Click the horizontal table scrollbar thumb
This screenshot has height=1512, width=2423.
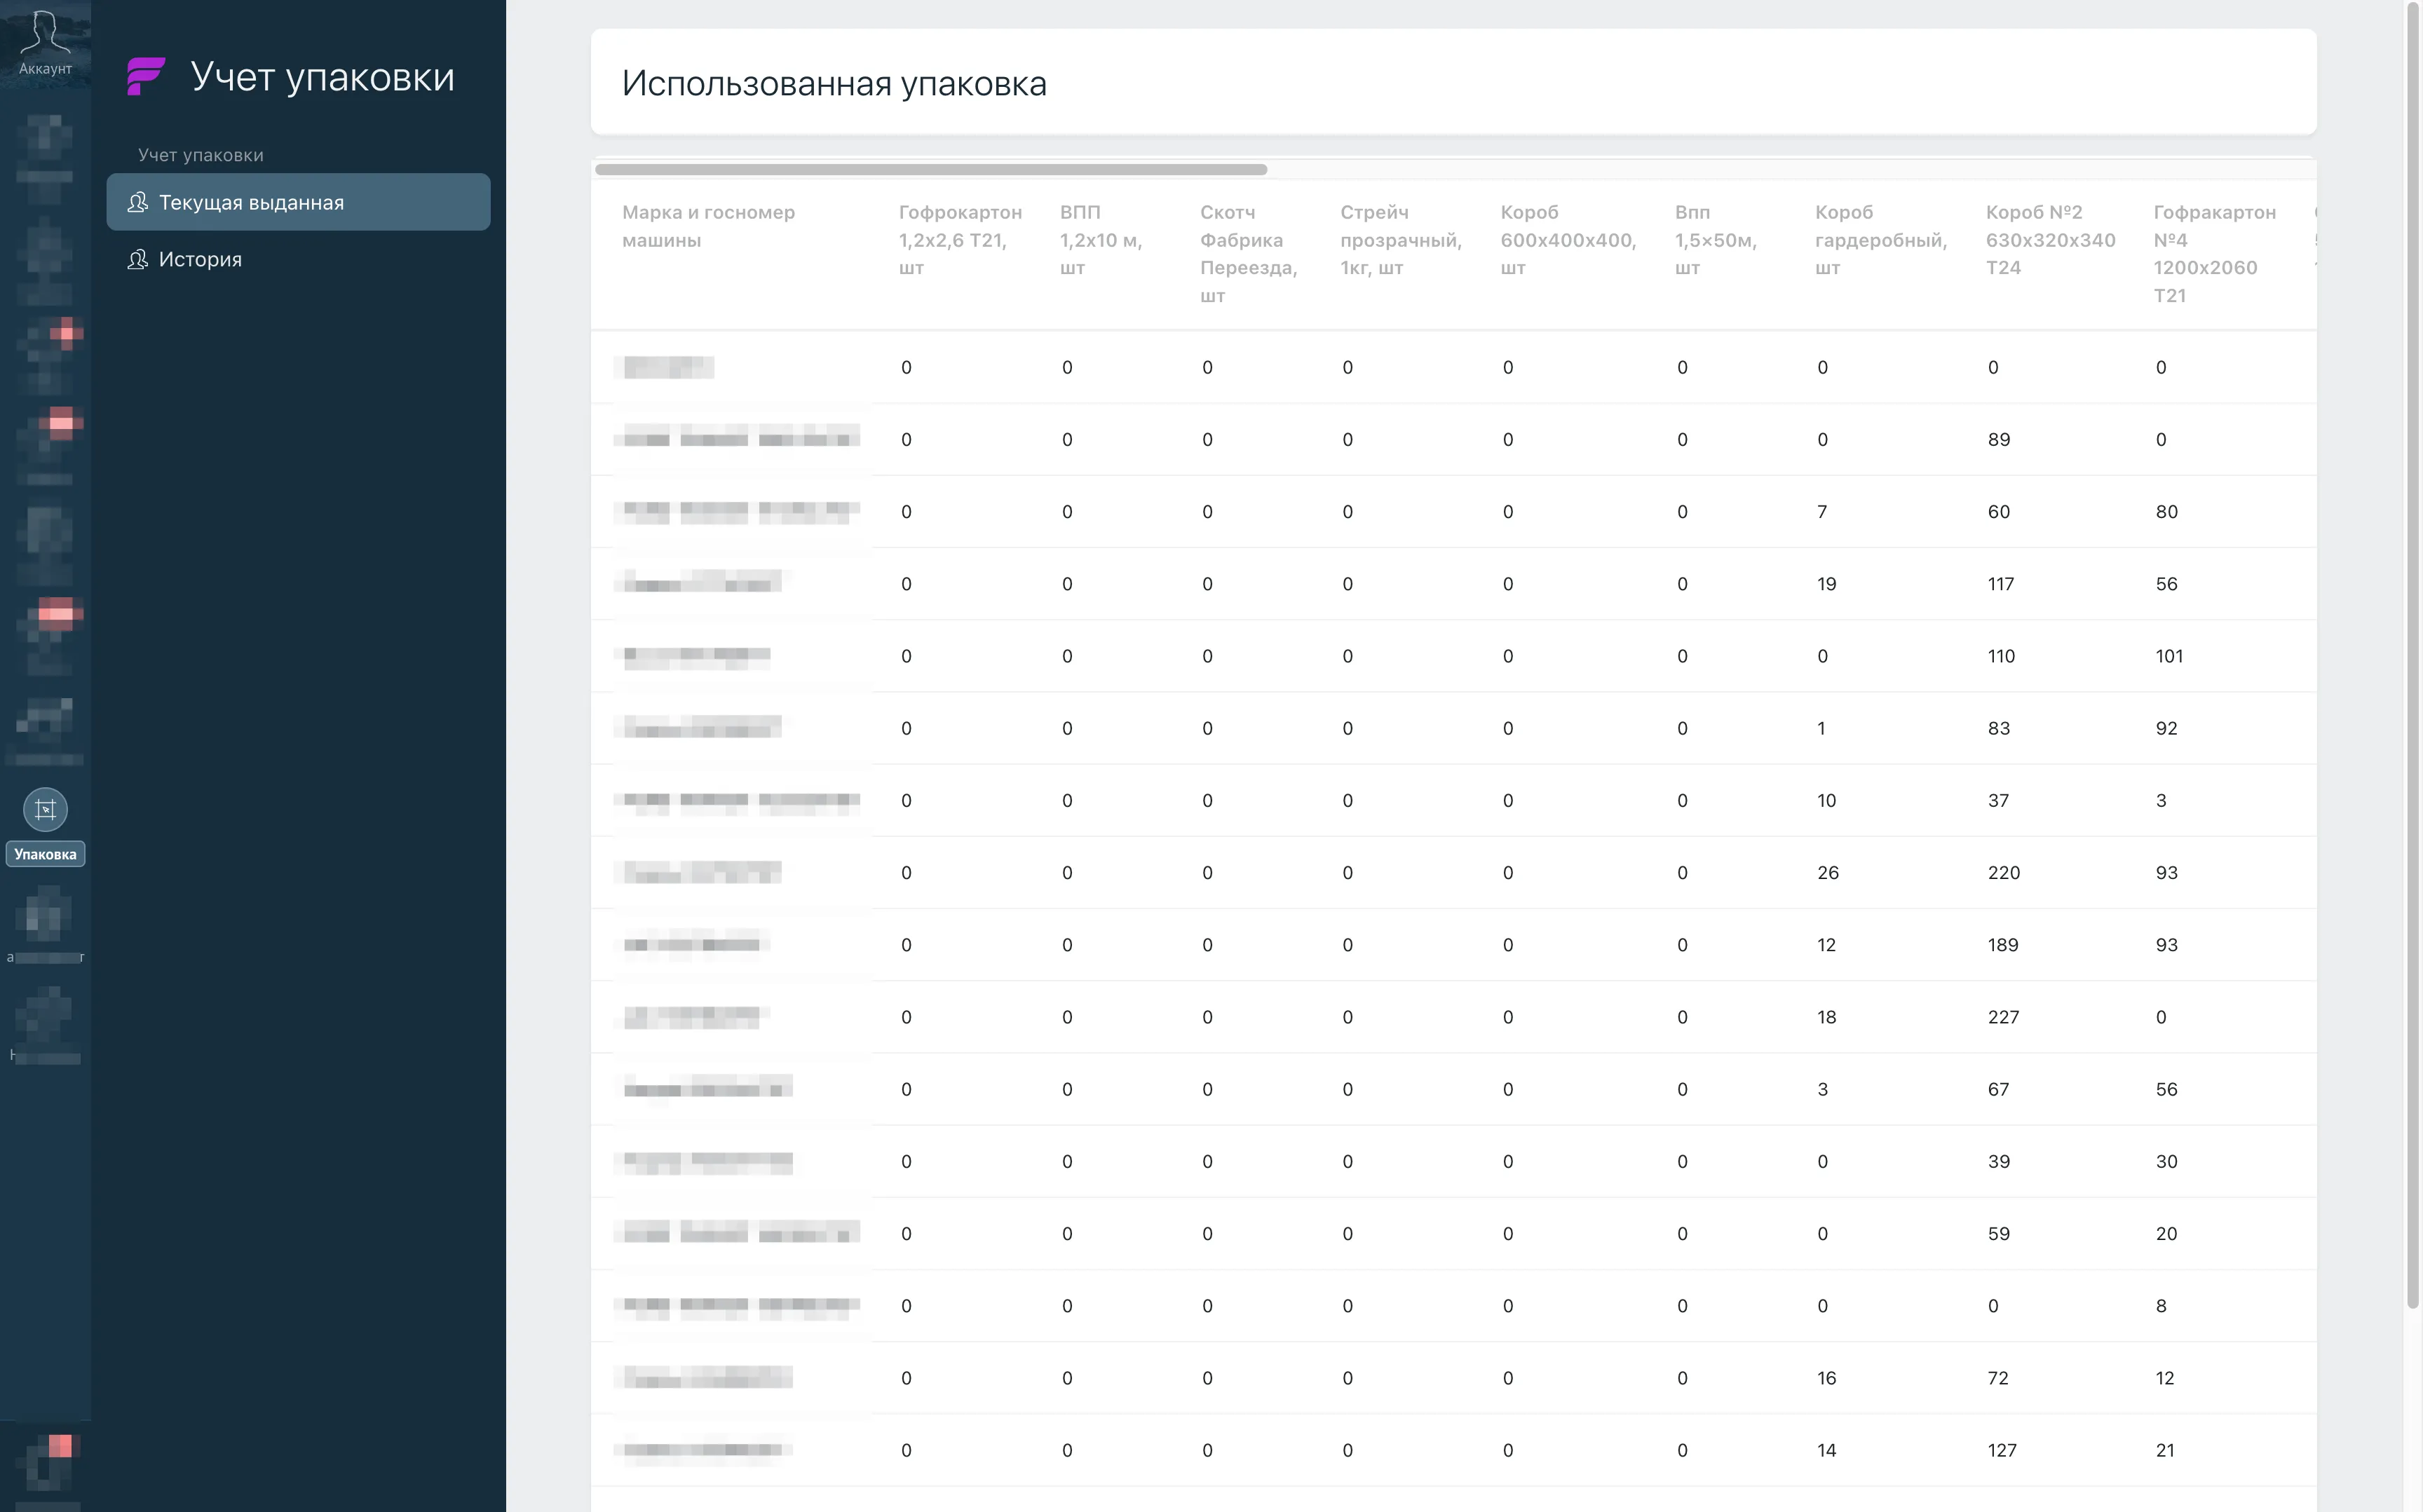click(x=930, y=169)
